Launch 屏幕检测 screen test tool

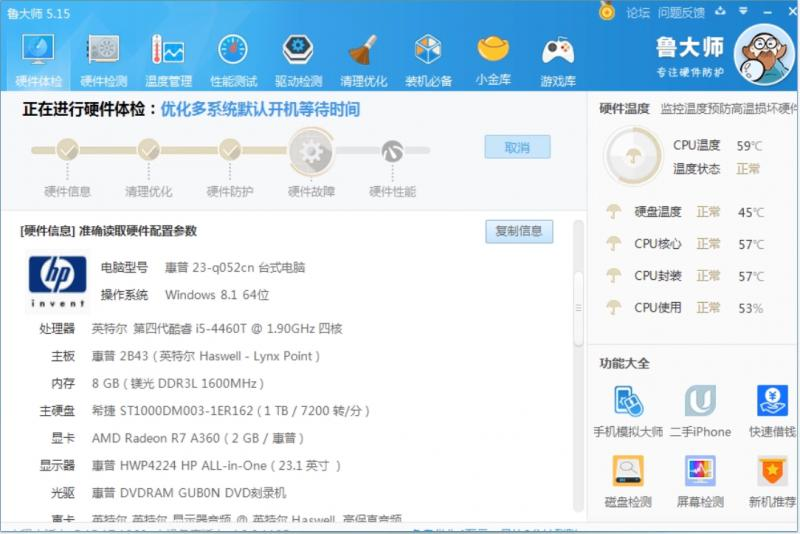[701, 481]
